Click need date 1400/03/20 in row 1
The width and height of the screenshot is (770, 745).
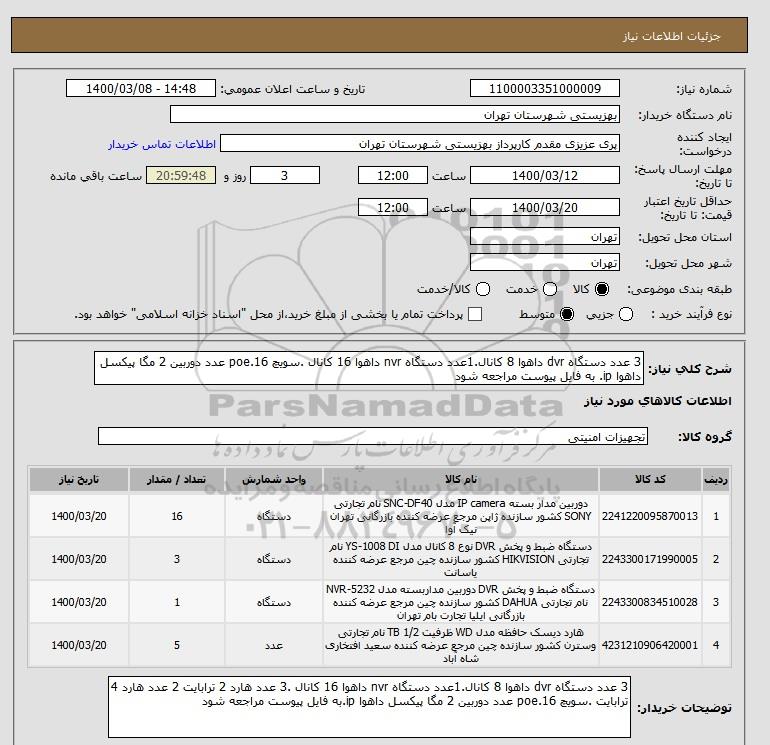[x=79, y=516]
